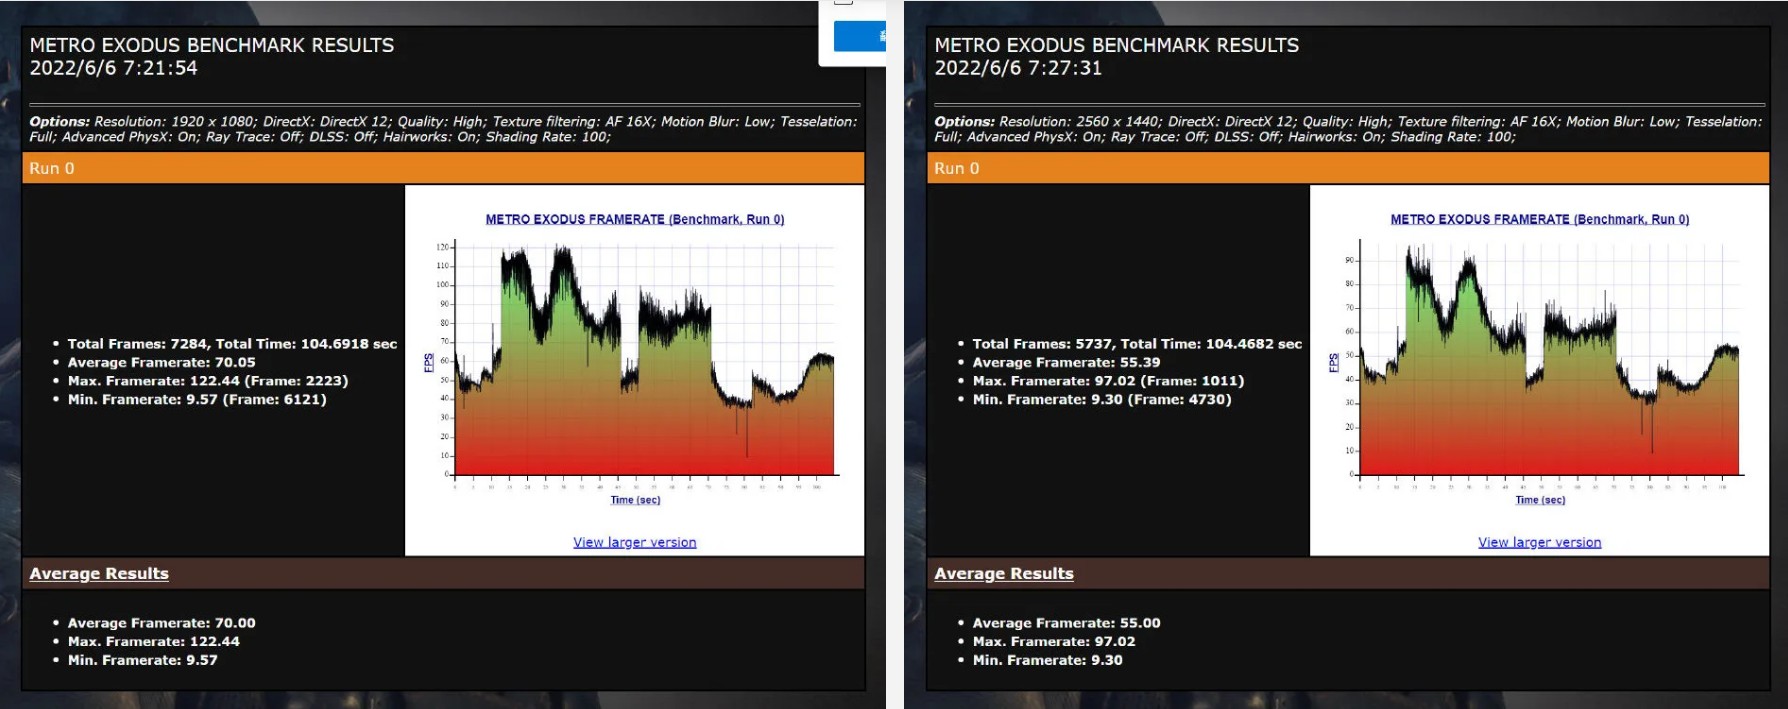Select the 'Run 0' orange header in right panel
Viewport: 1788px width, 709px height.
click(x=1348, y=168)
